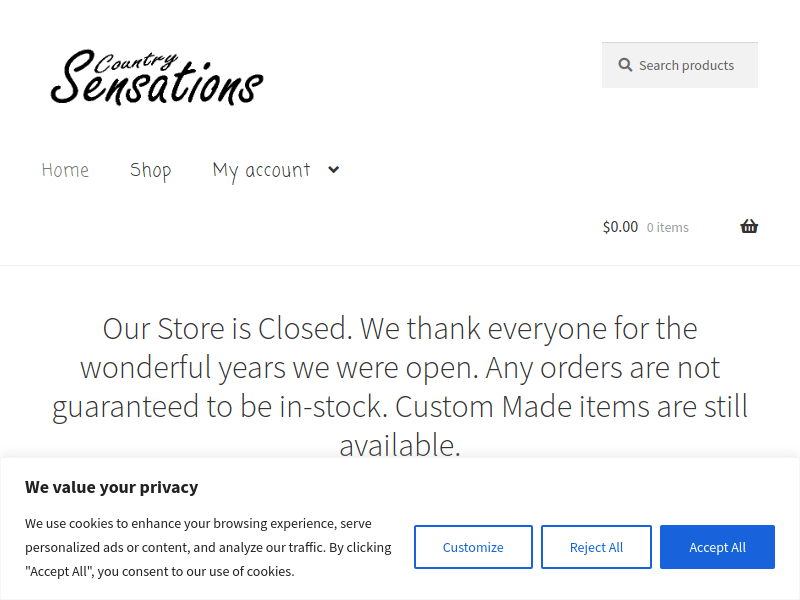Click the 'Our Store is Closed' text

click(x=227, y=328)
